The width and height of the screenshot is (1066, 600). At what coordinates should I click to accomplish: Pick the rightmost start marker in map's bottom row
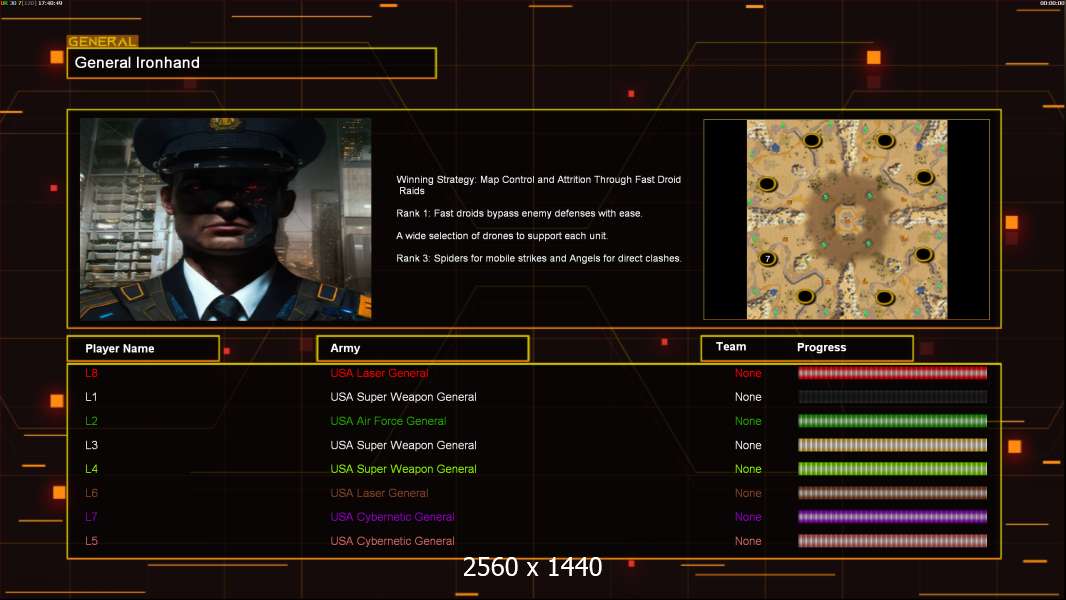(x=884, y=297)
